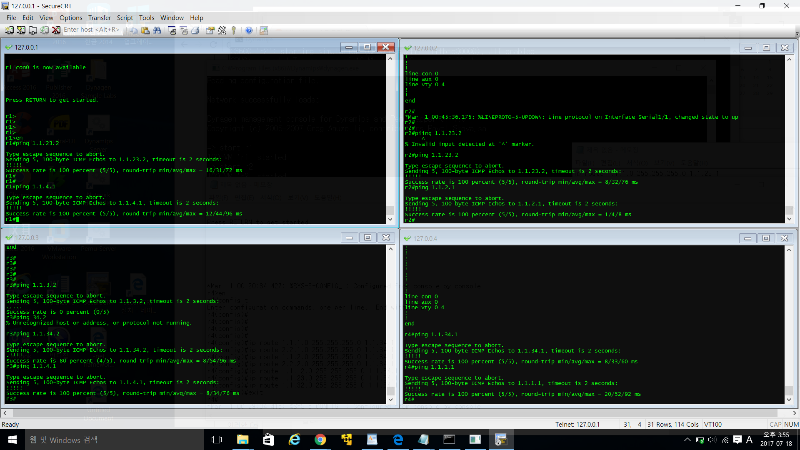Click the Find binoculars icon
The width and height of the screenshot is (800, 450).
[x=157, y=31]
